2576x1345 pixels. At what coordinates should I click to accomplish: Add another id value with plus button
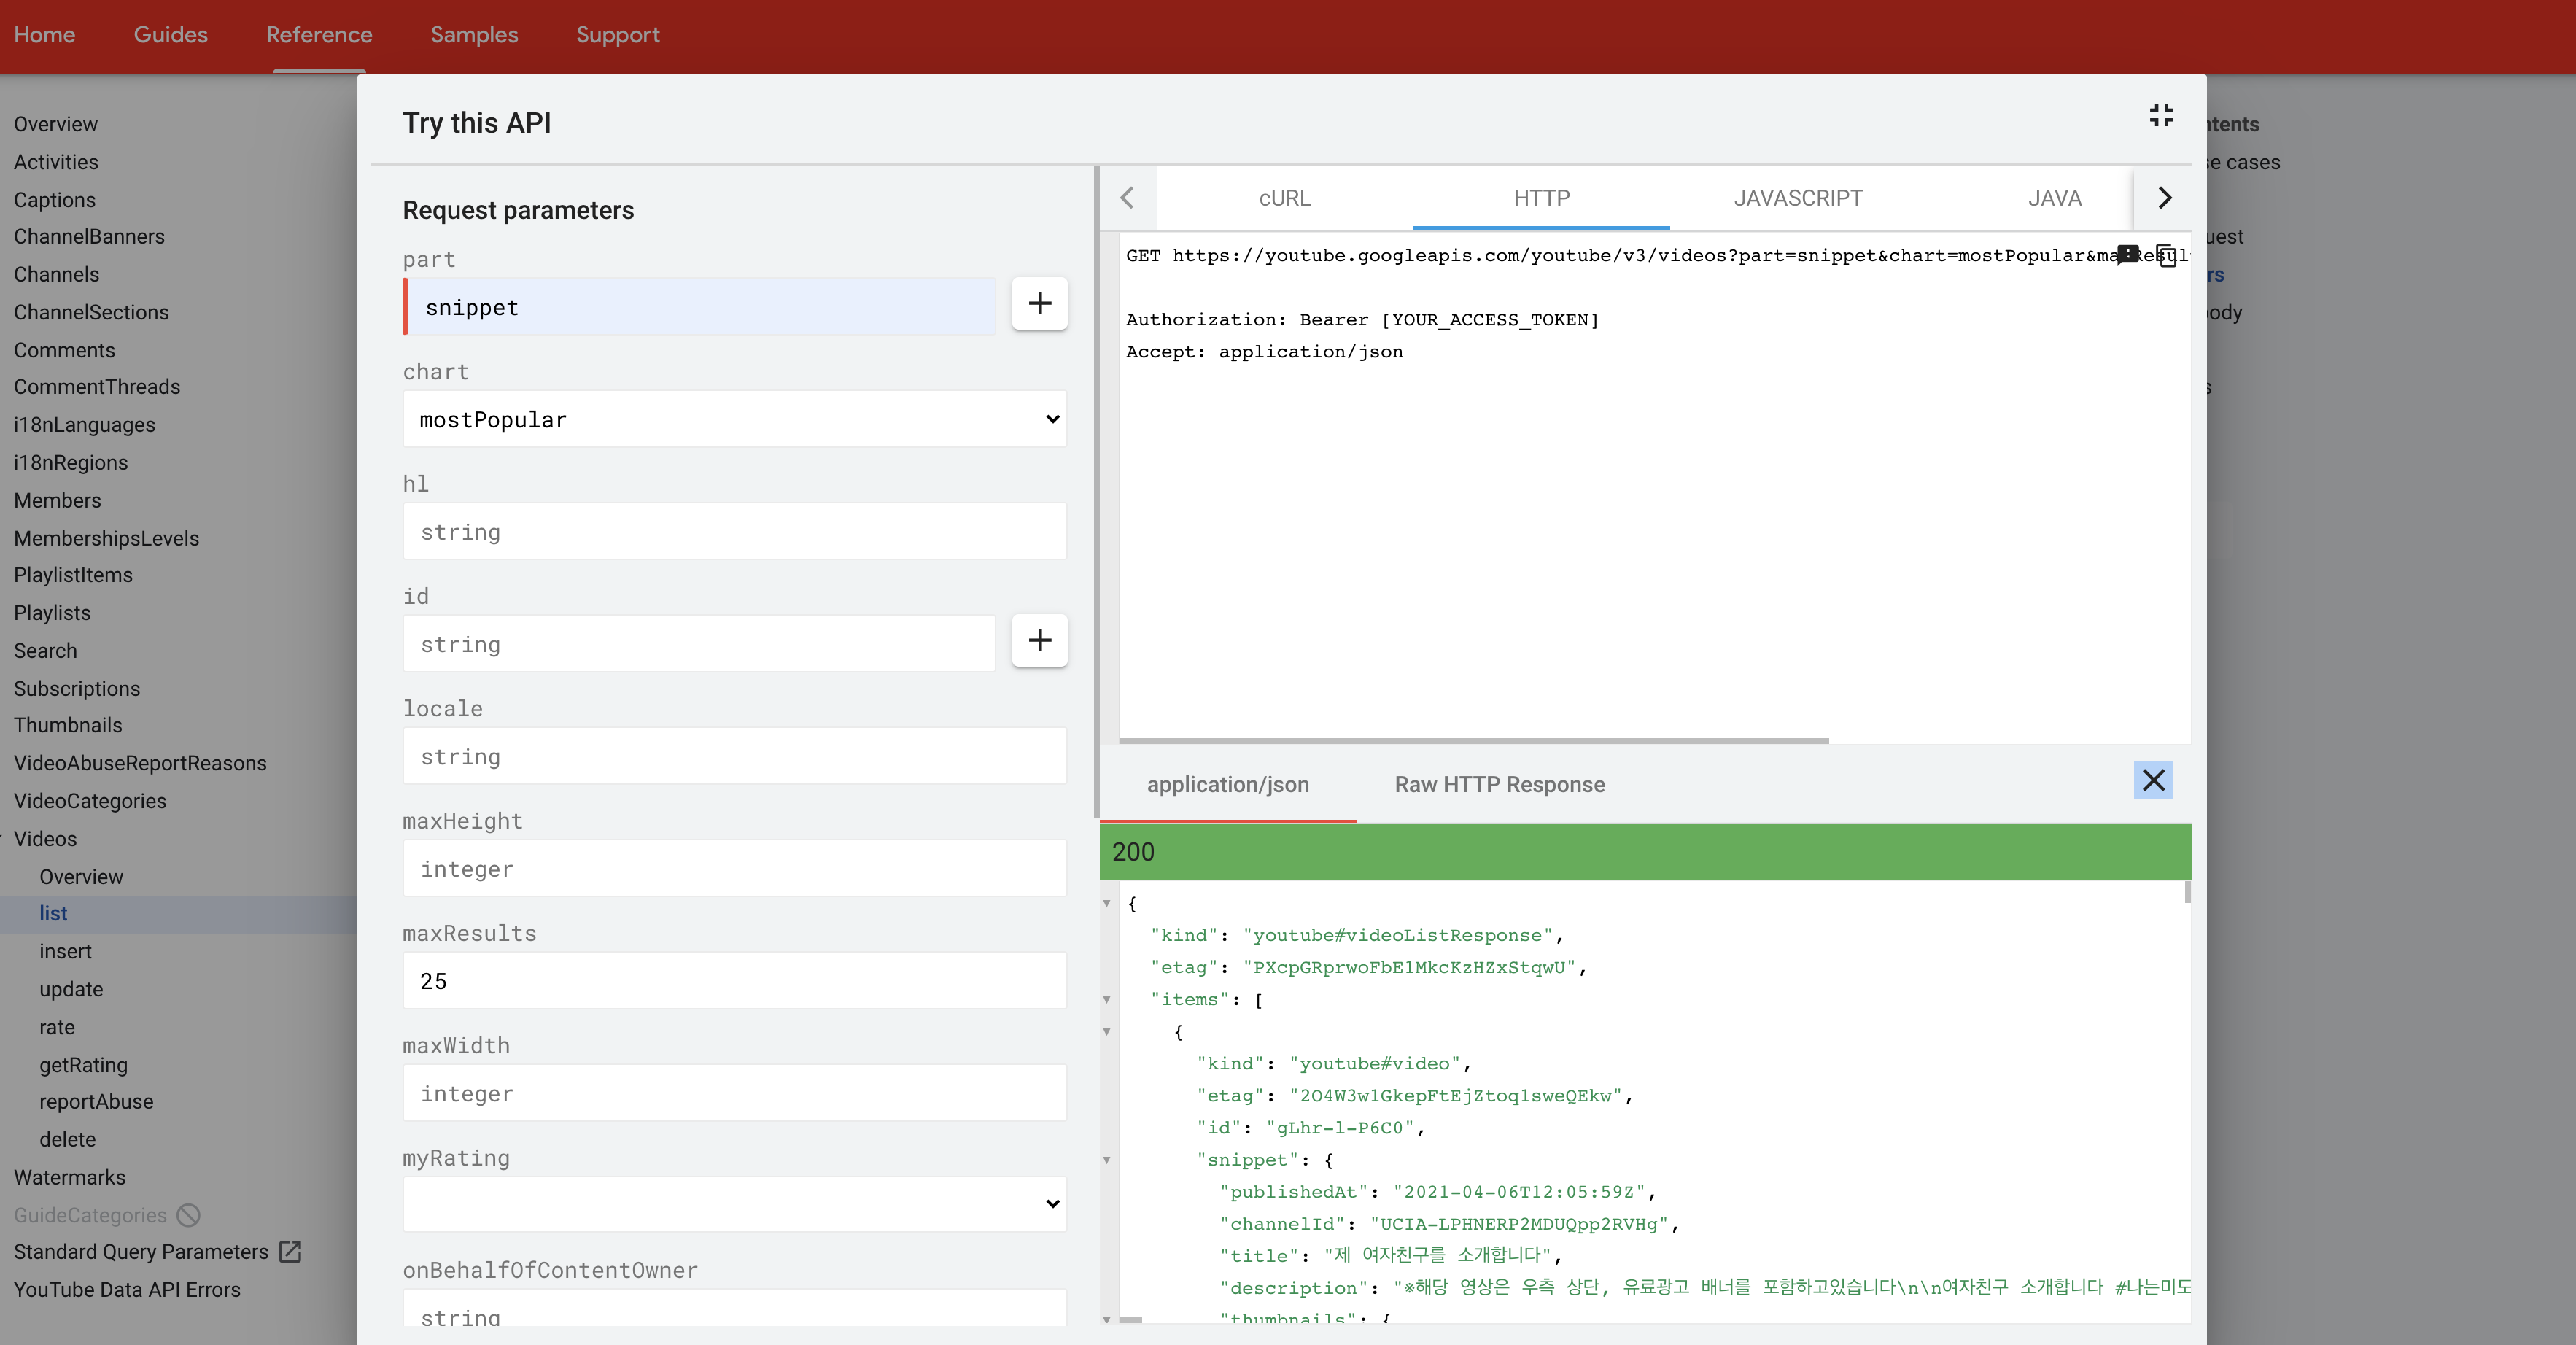click(x=1039, y=641)
